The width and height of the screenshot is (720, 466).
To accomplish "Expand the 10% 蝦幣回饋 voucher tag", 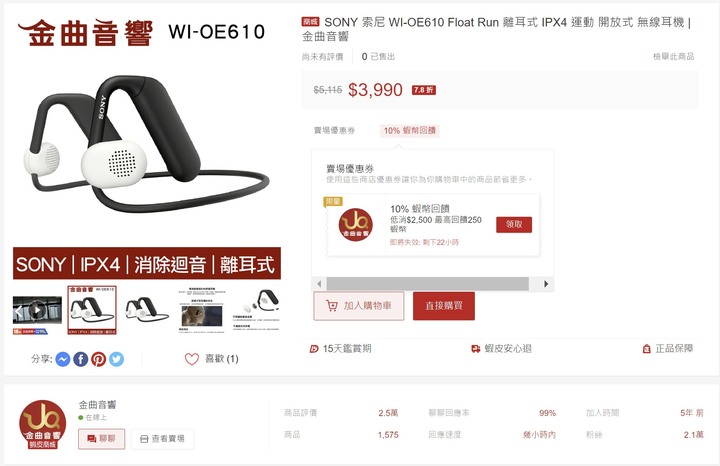I will (x=410, y=131).
